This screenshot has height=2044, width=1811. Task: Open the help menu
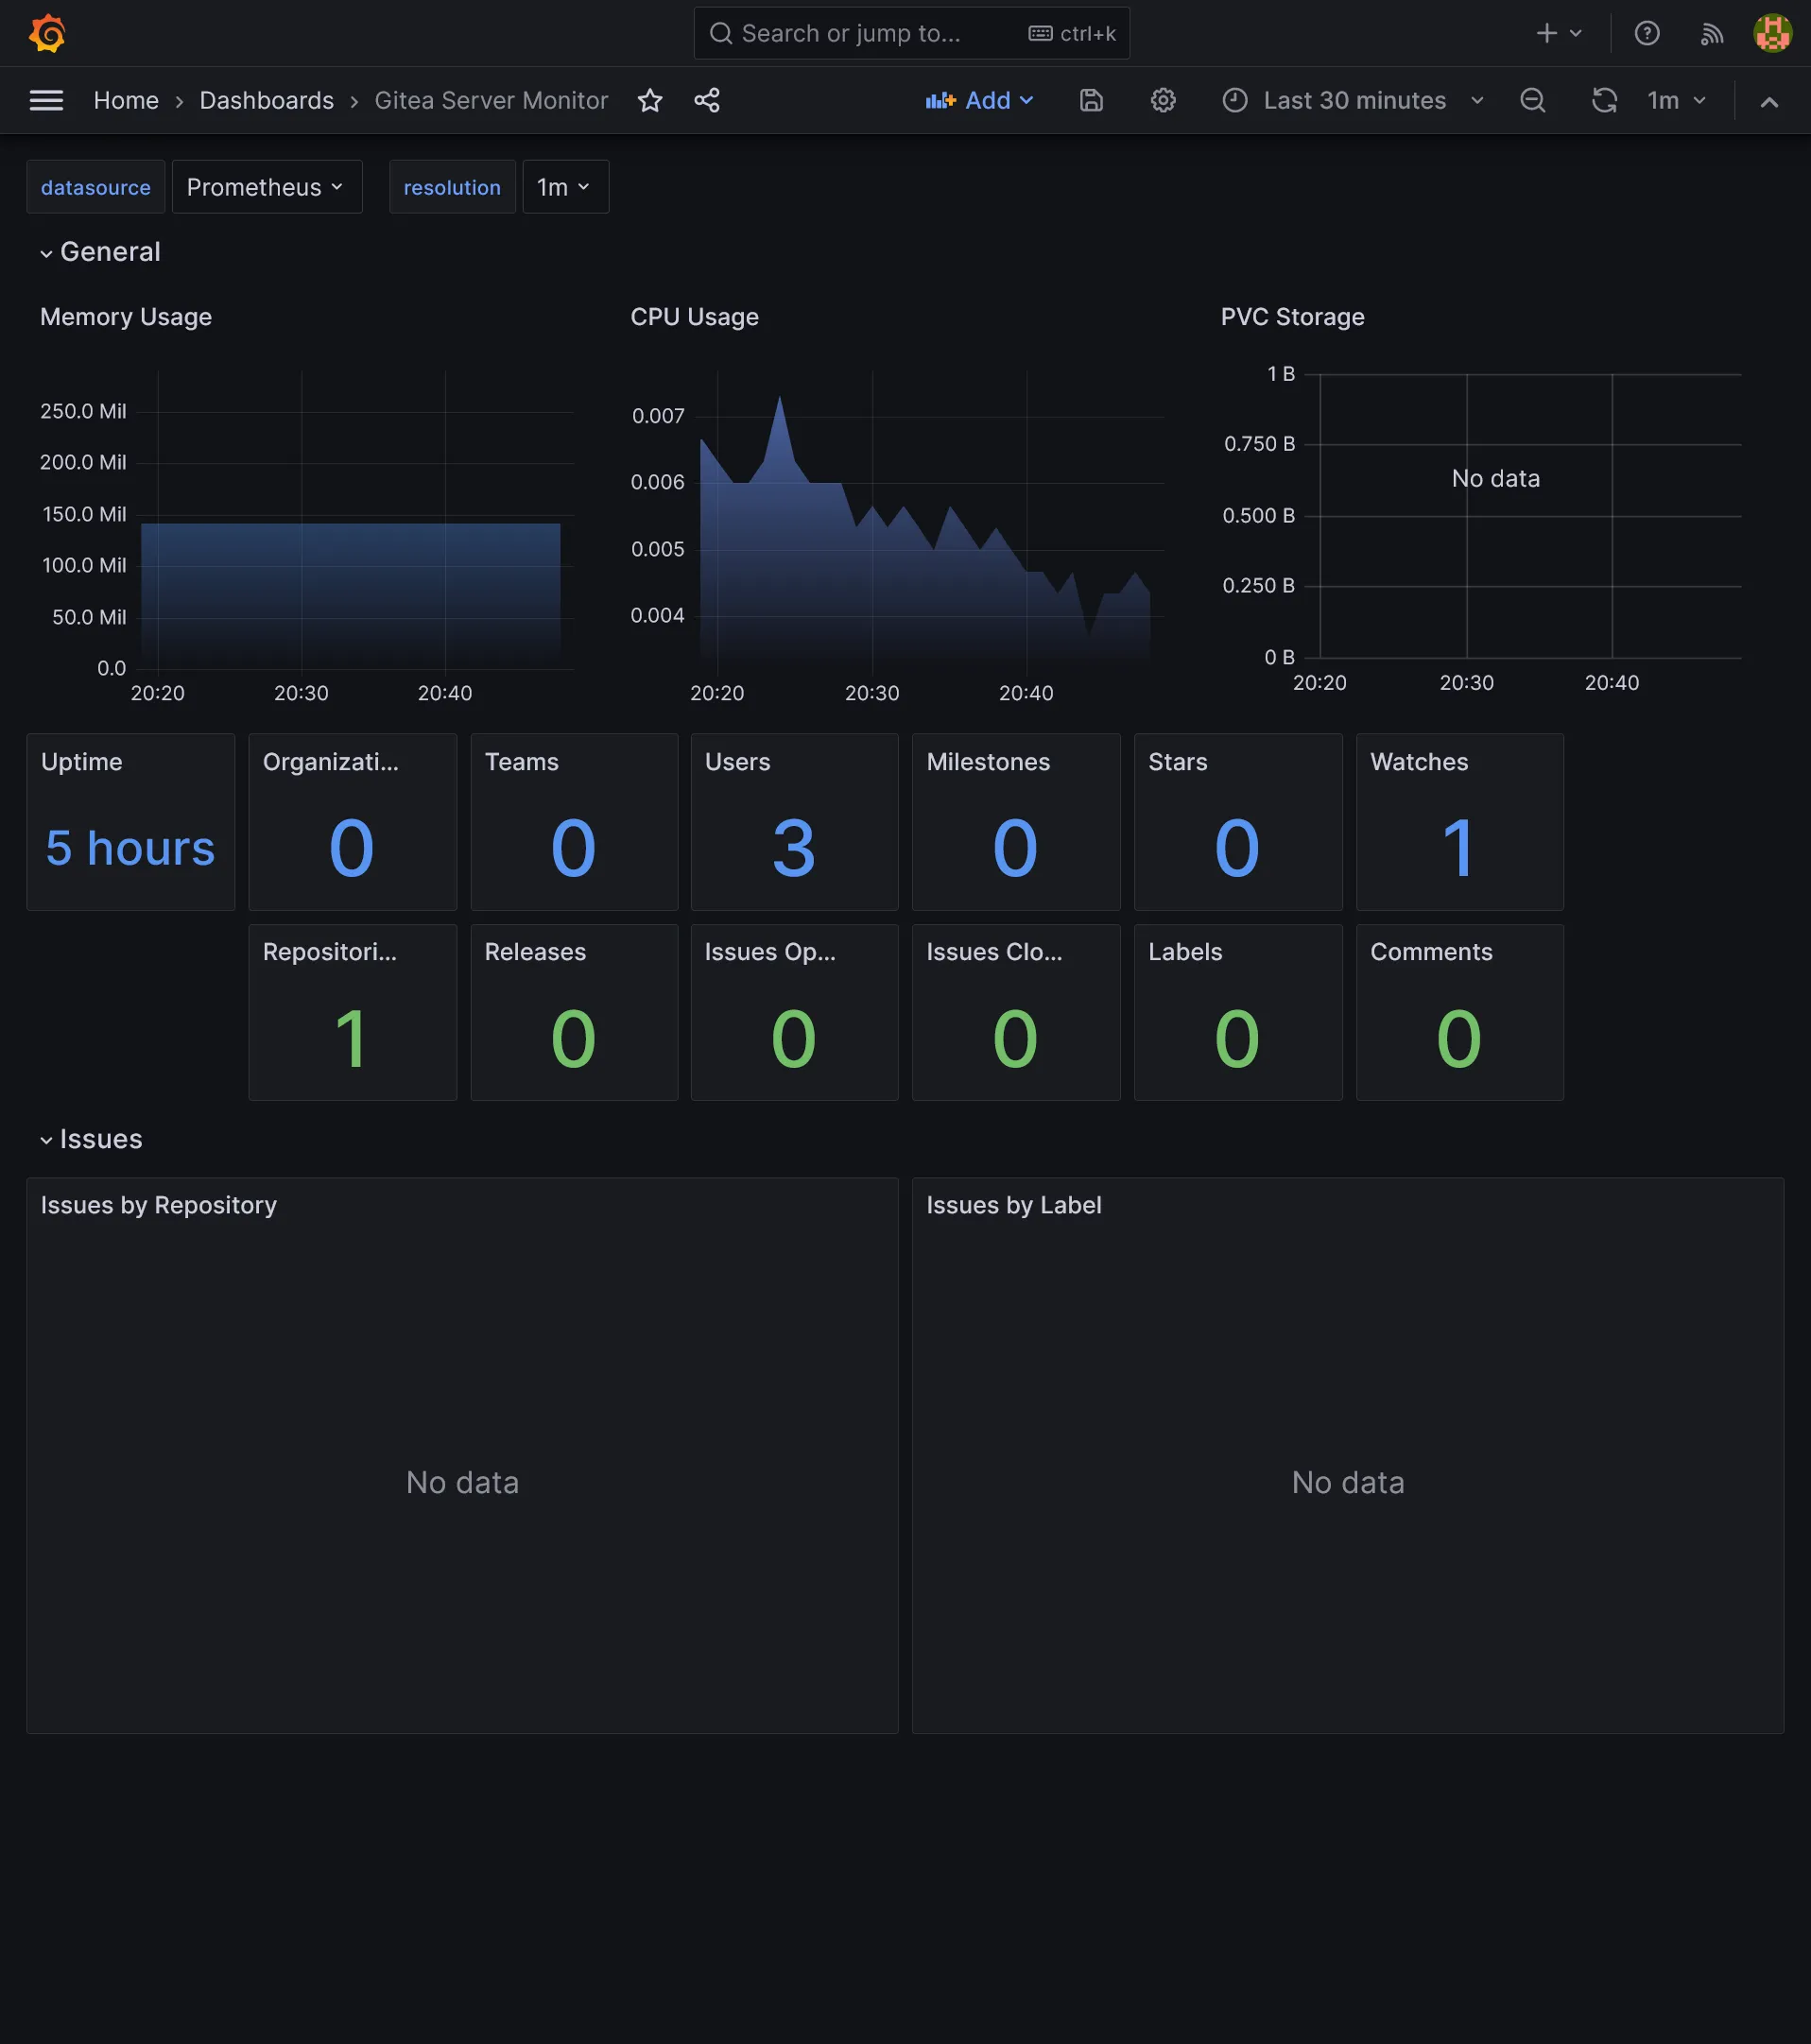1647,33
